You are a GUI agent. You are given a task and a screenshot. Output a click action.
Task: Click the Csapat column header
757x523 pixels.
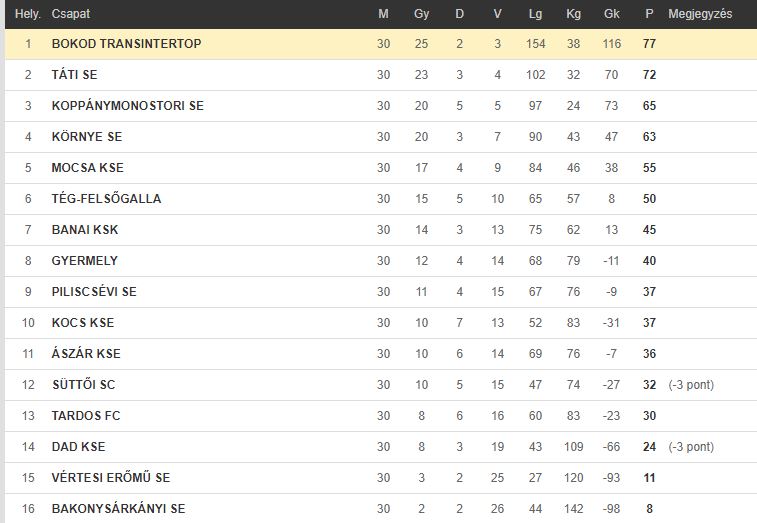coord(70,14)
